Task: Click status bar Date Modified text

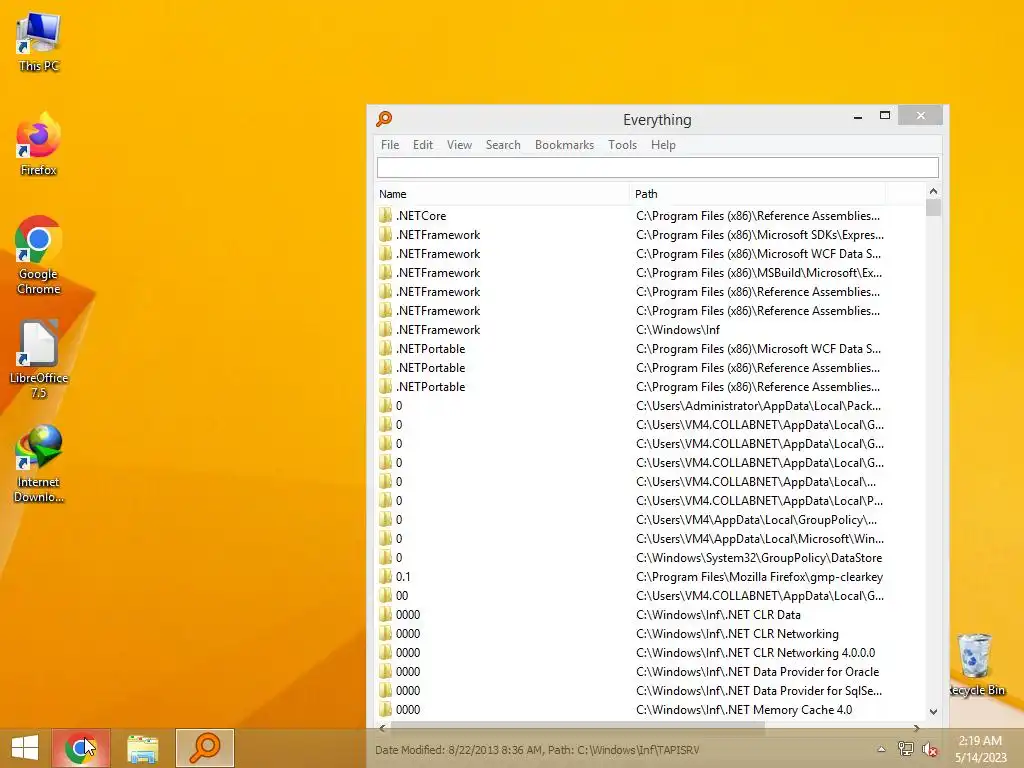Action: 537,750
